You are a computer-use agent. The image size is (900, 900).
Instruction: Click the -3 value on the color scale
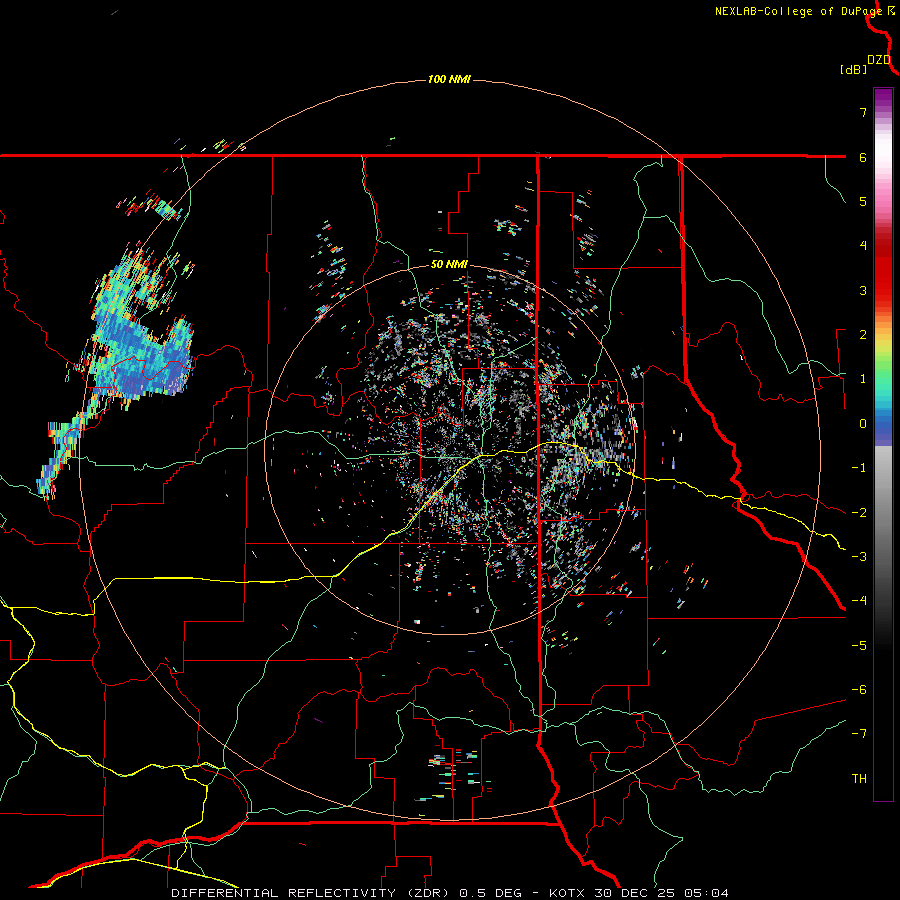[x=859, y=557]
